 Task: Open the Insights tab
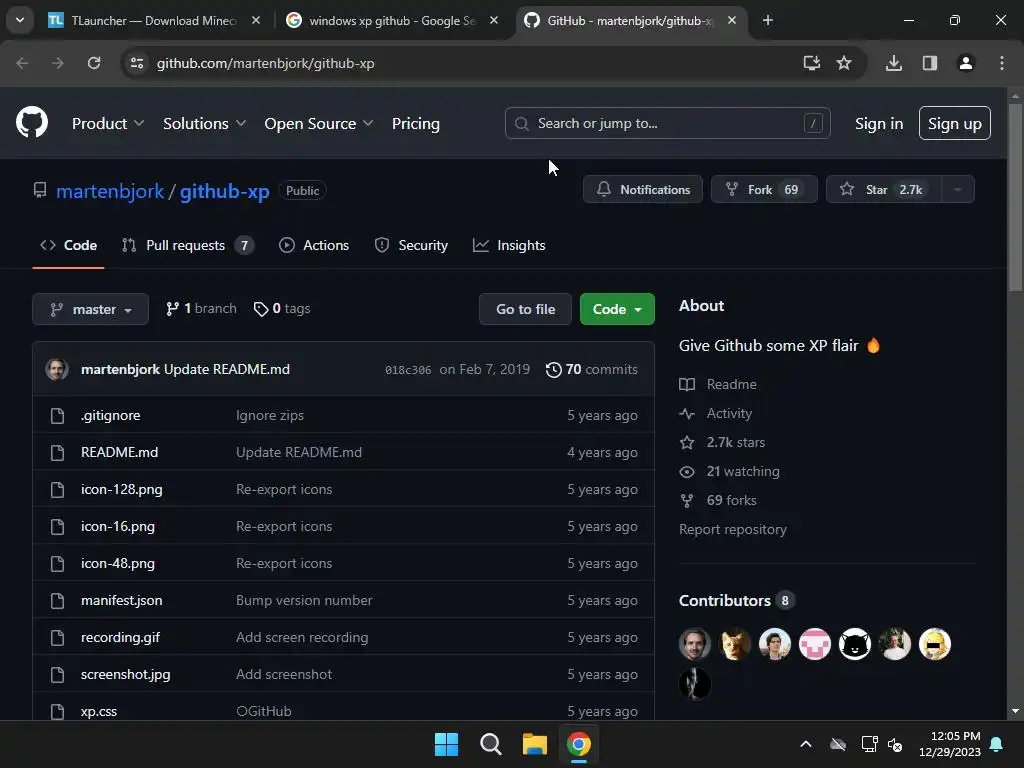tap(509, 246)
